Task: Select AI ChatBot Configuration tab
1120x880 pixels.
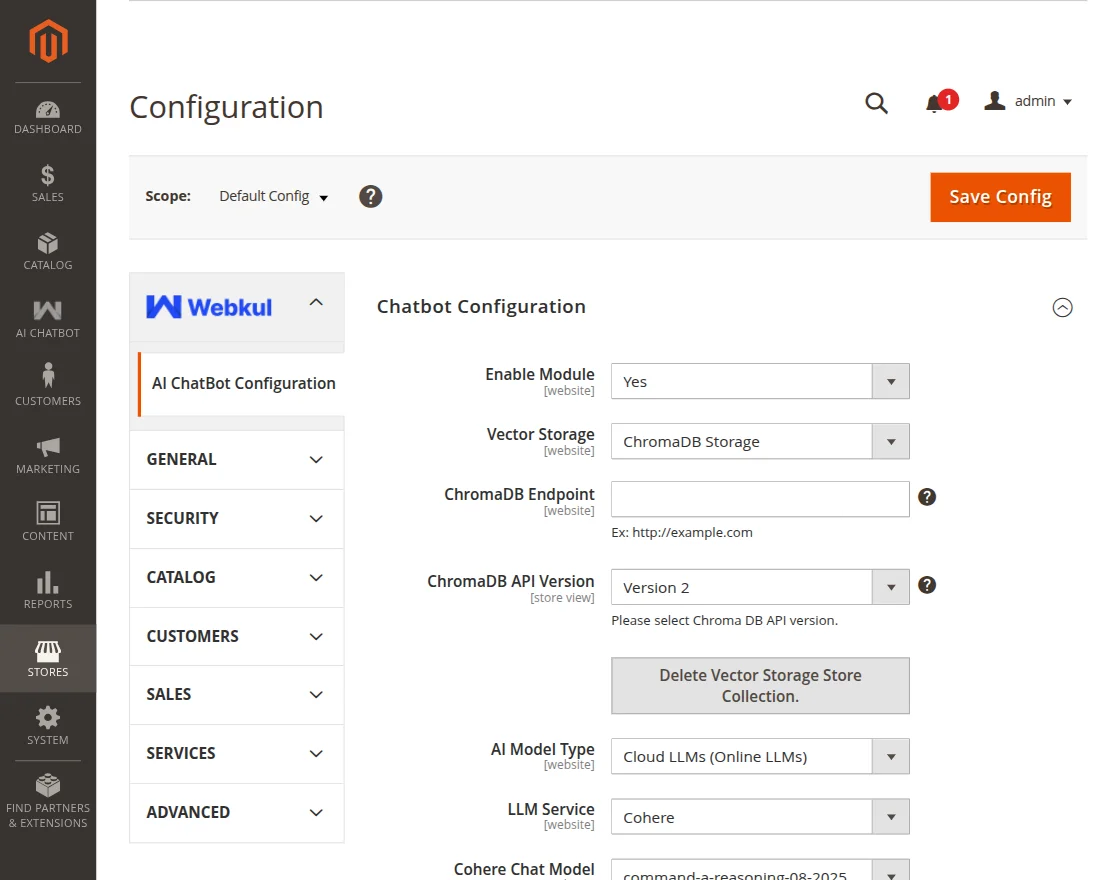Action: [x=243, y=383]
